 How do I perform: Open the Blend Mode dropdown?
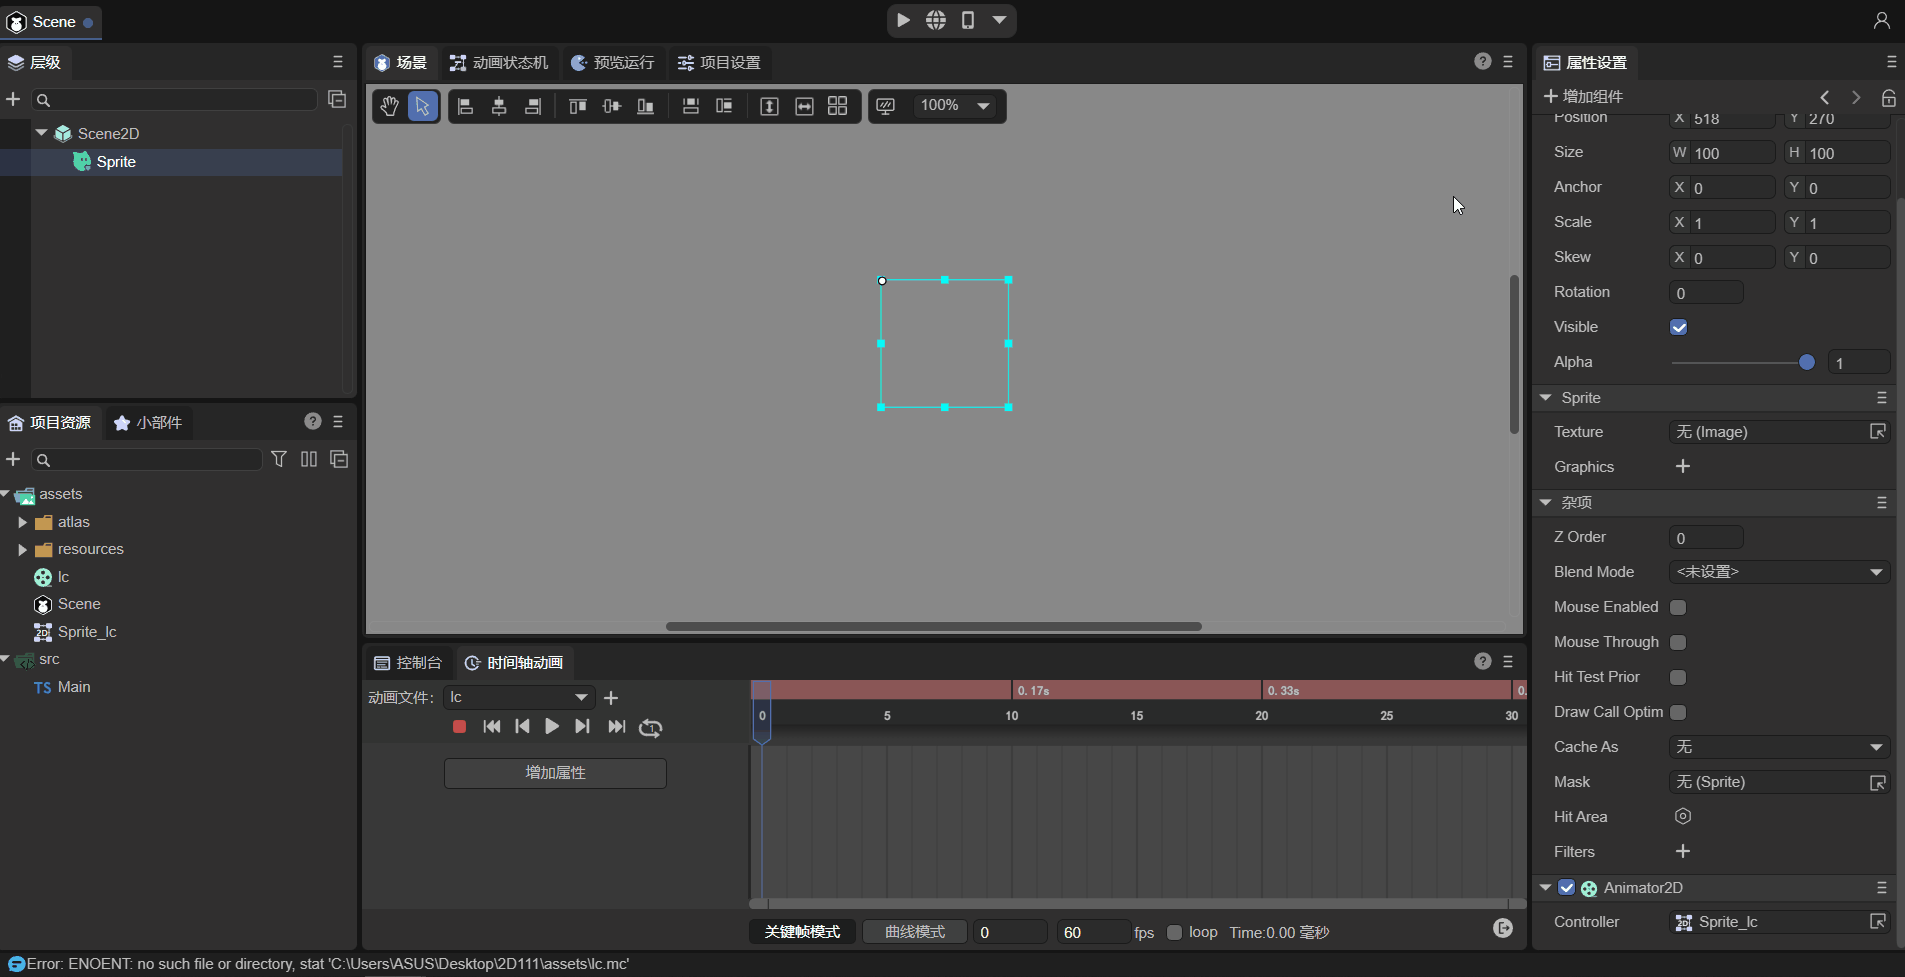1778,572
